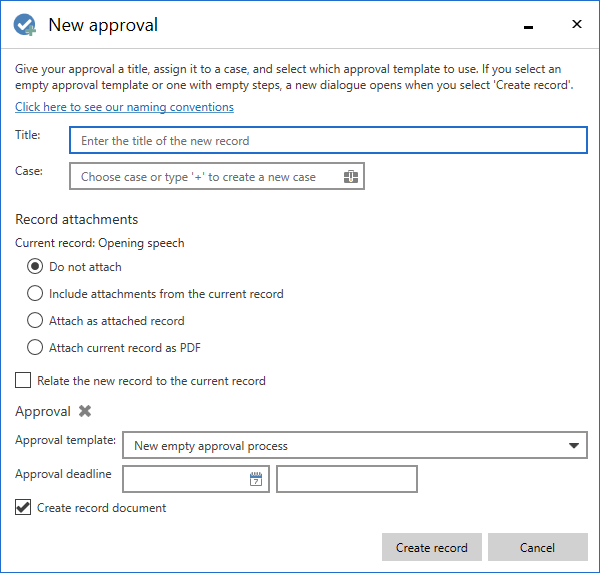Viewport: 600px width, 573px height.
Task: Minimize the New approval dialog
Action: click(x=528, y=27)
